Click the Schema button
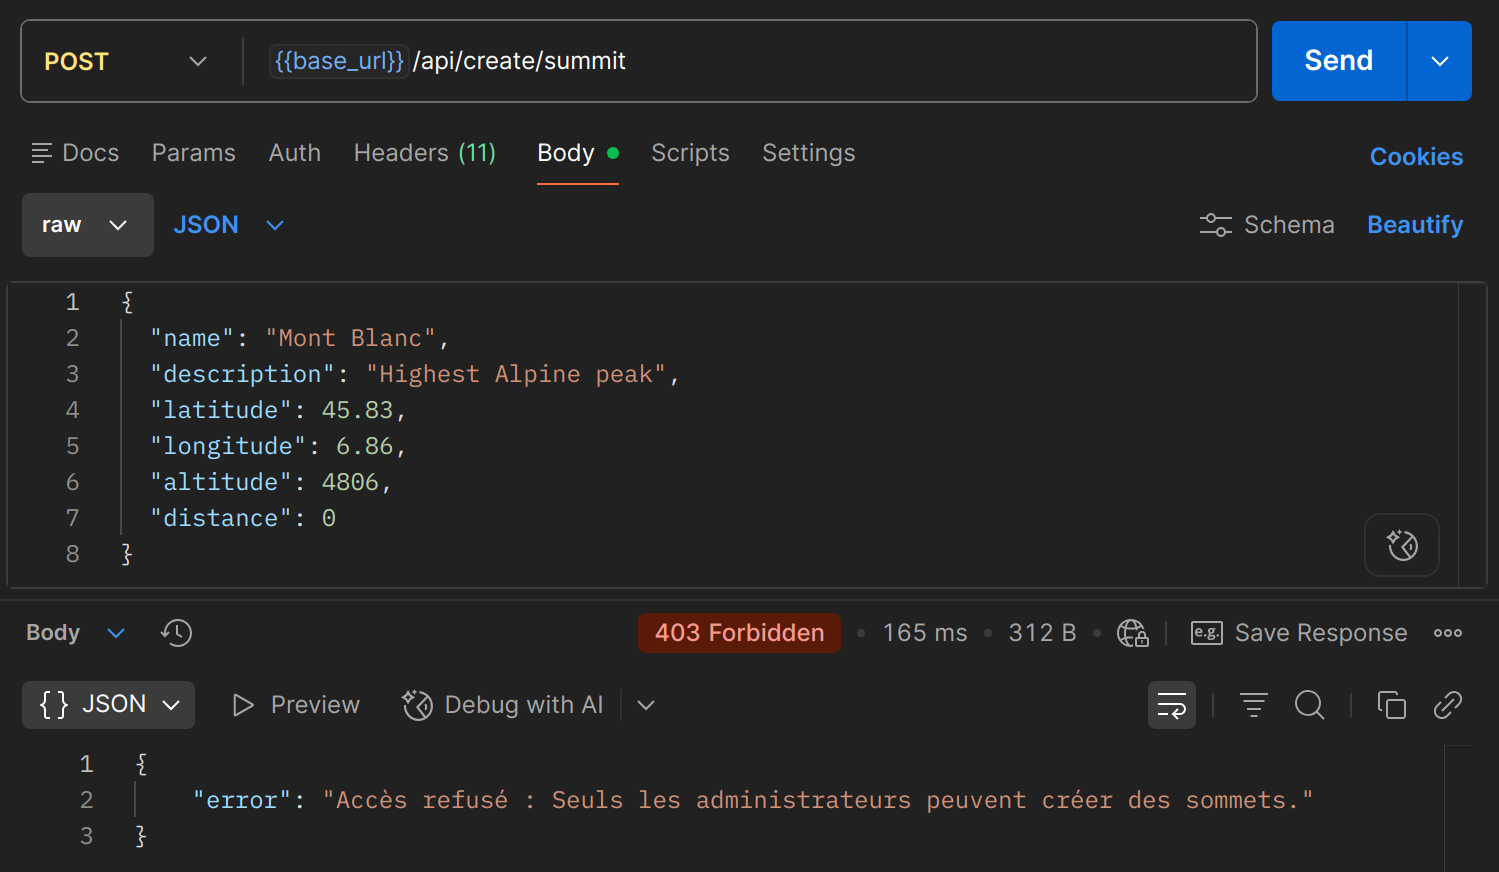The height and width of the screenshot is (872, 1499). 1267,225
